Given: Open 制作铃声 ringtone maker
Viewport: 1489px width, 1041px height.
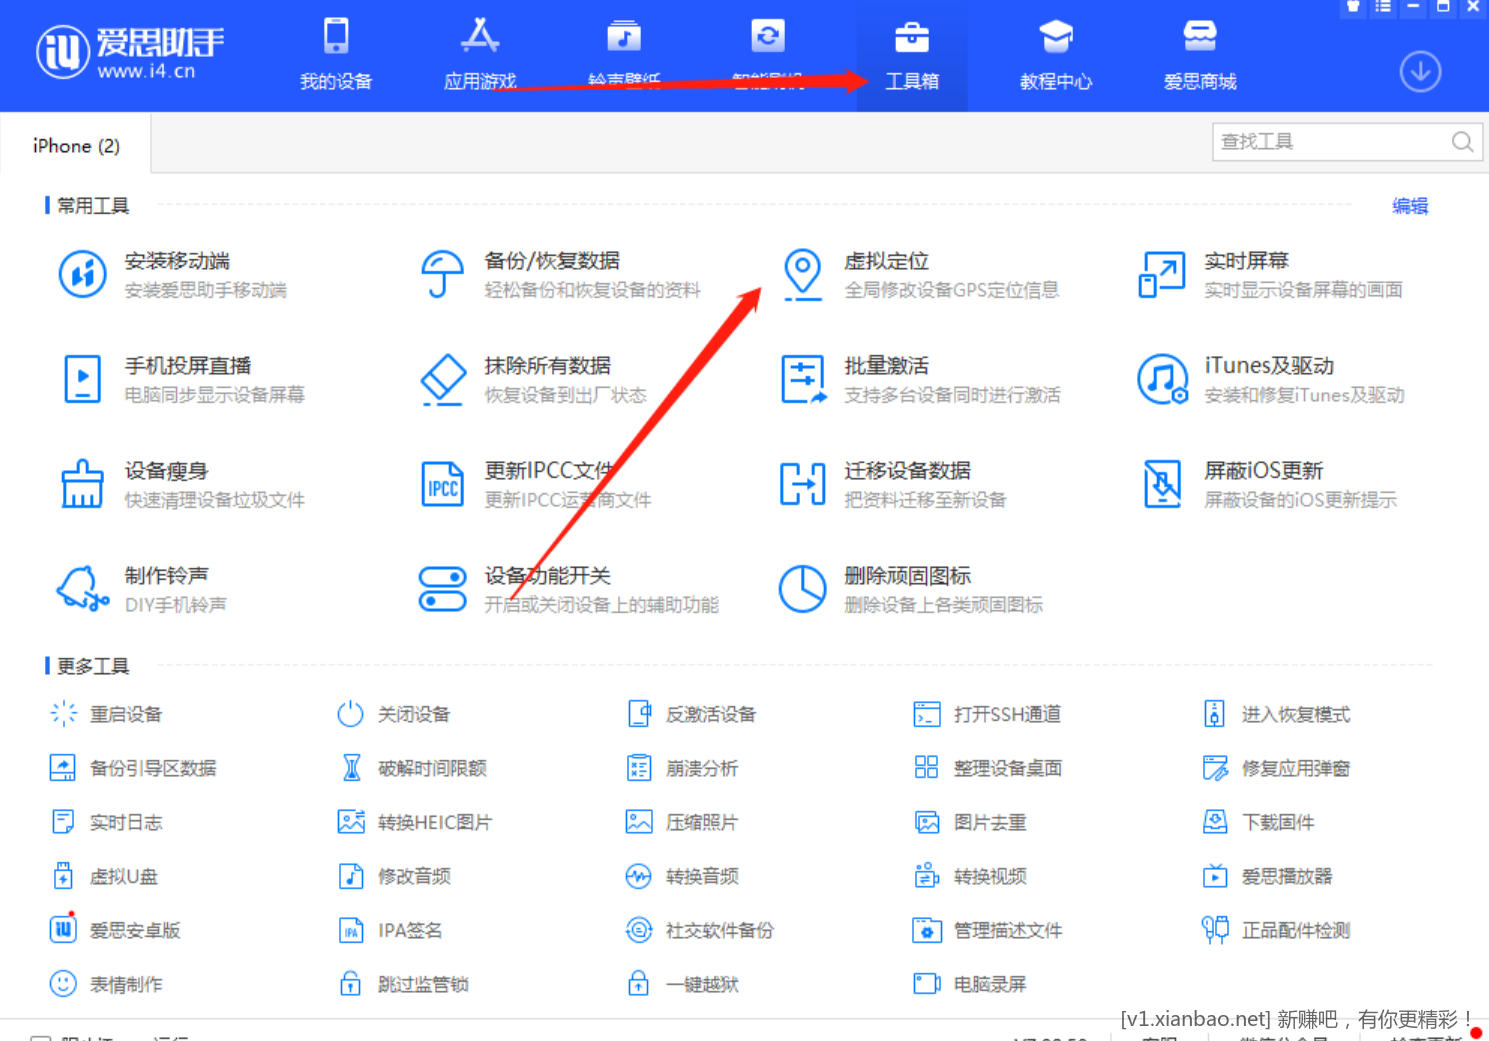Looking at the screenshot, I should [x=142, y=590].
